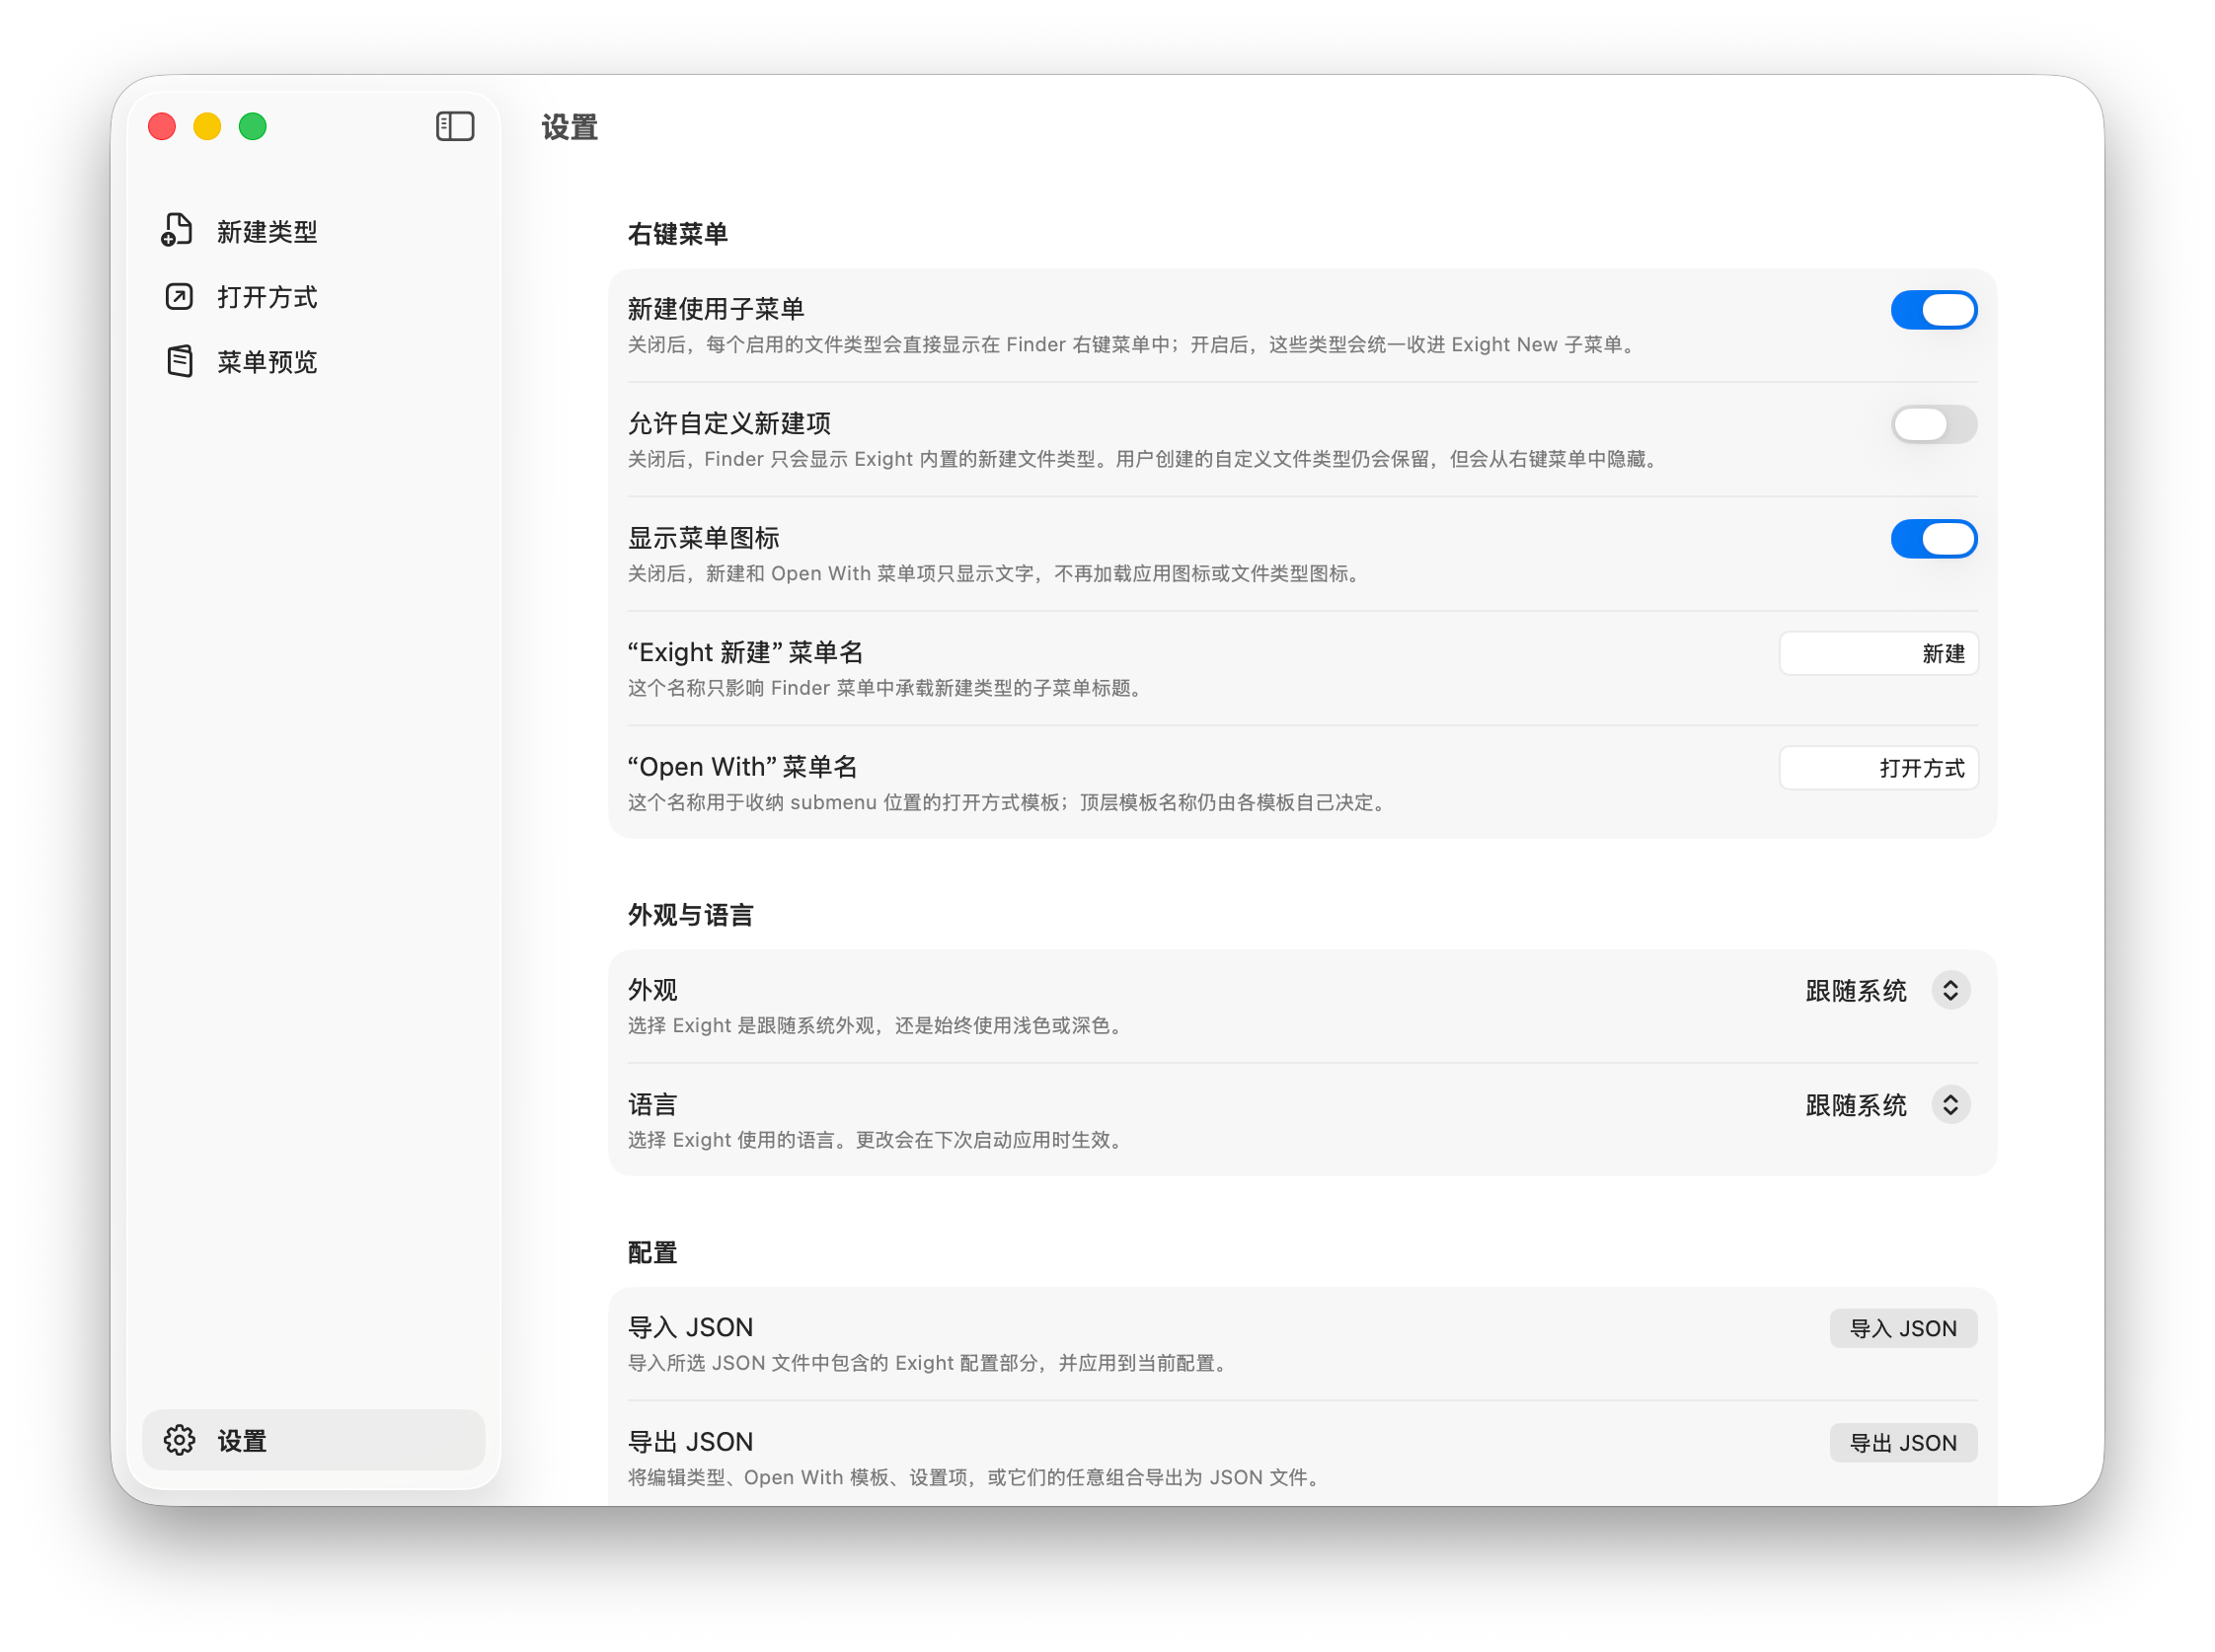Click the 打开方式 arrow icon
The image size is (2215, 1652).
click(x=179, y=297)
